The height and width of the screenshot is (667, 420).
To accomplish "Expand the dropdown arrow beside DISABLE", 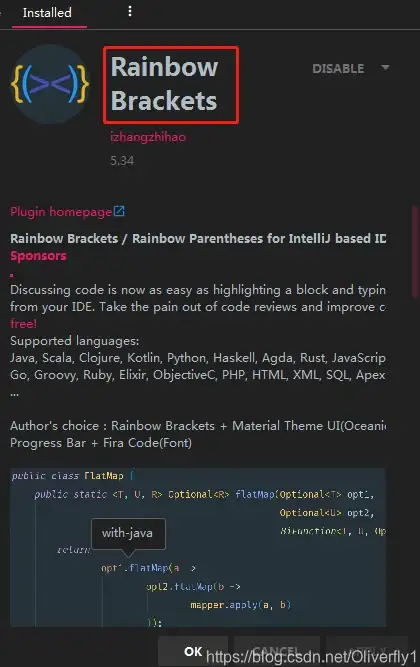I will [x=385, y=68].
